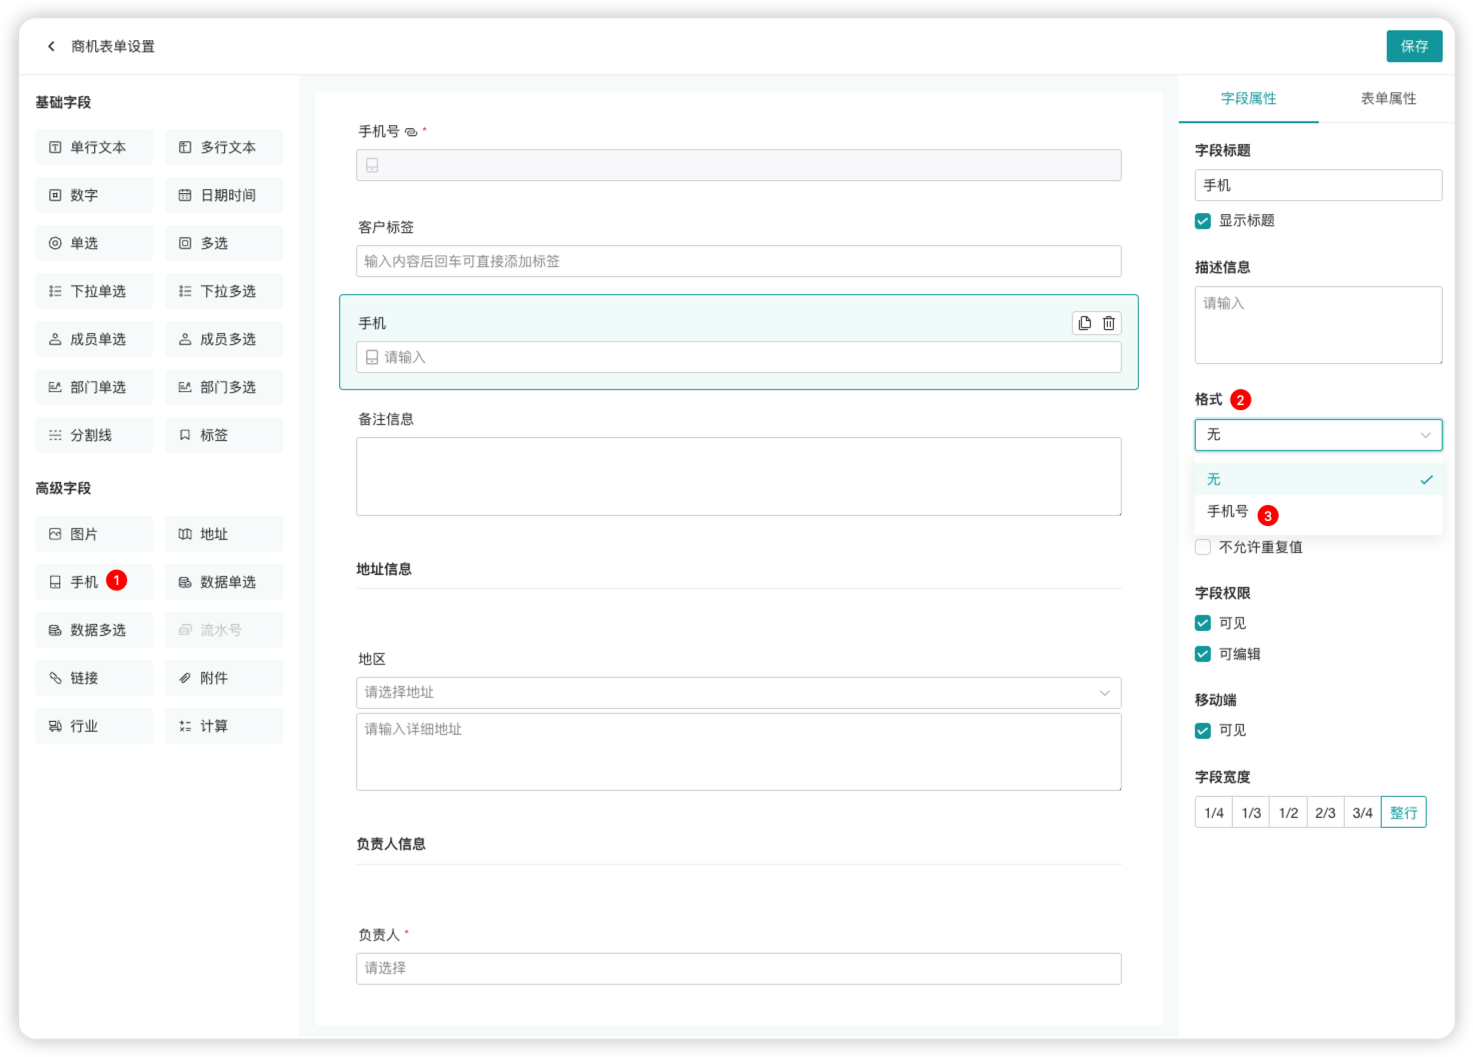Set field width to 1/2
The image size is (1473, 1057).
(x=1288, y=813)
